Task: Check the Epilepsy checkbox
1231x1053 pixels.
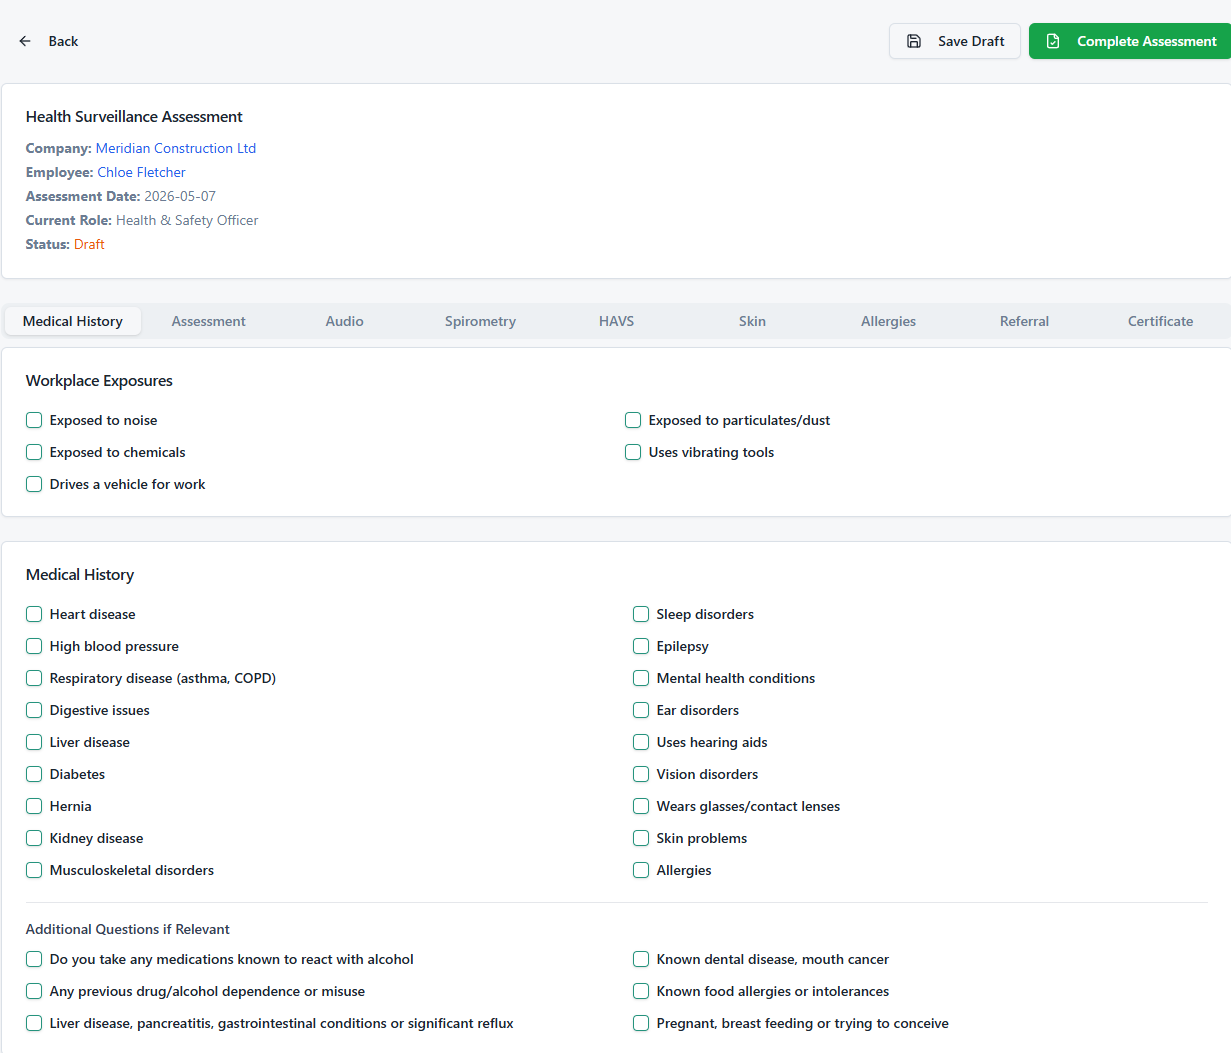Action: pyautogui.click(x=641, y=646)
